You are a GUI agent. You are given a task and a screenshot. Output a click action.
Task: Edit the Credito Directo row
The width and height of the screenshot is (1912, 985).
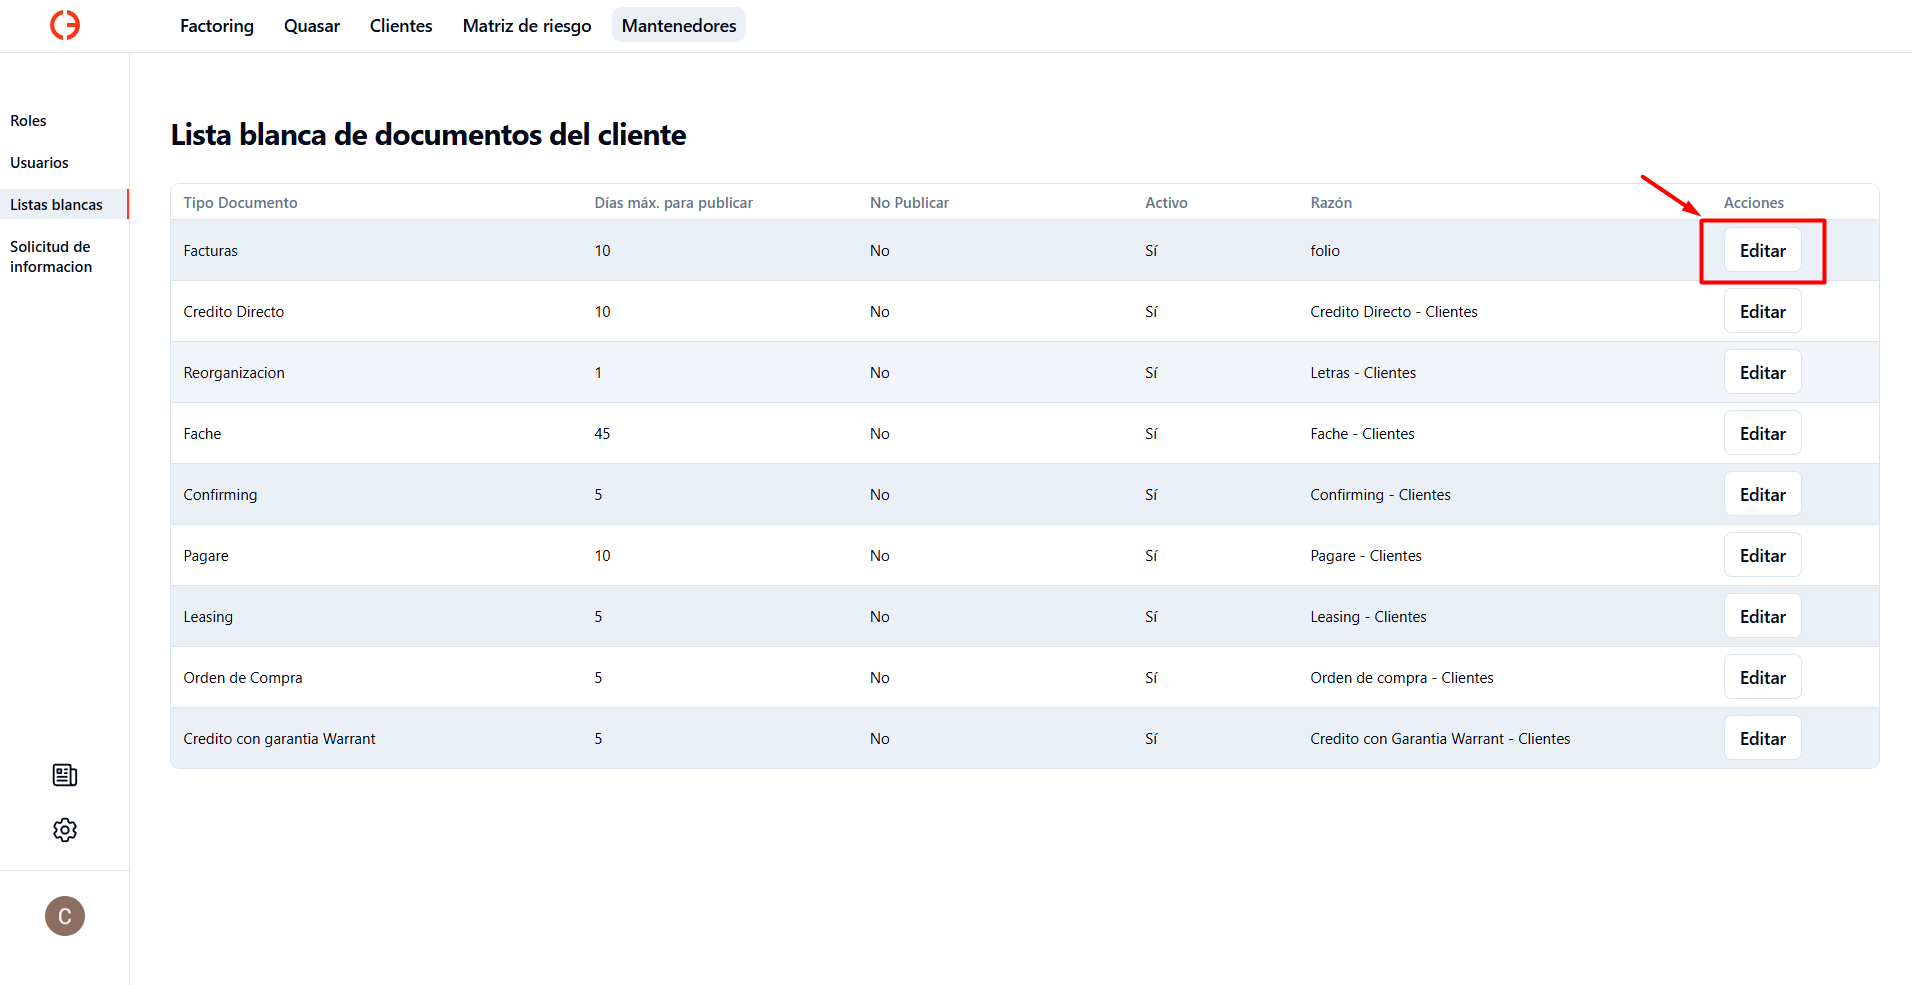[1762, 312]
